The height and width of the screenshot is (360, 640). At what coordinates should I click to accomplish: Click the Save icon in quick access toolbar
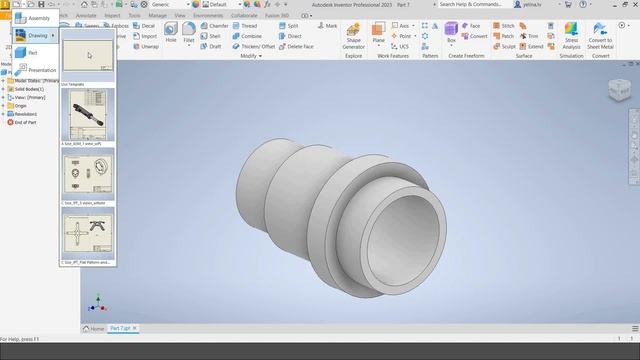pos(41,4)
